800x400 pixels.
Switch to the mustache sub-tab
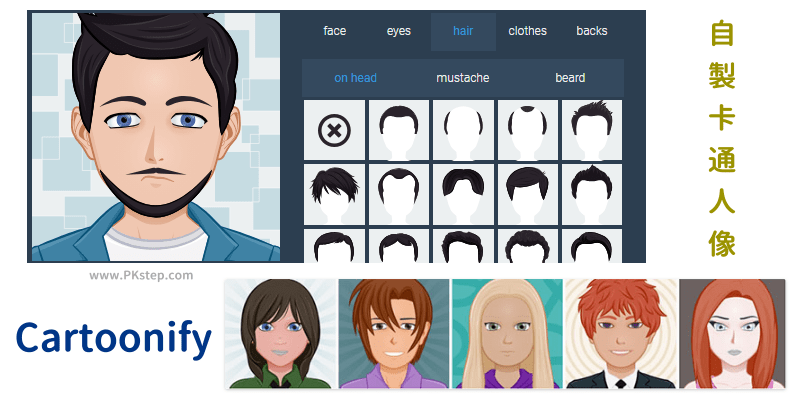463,78
